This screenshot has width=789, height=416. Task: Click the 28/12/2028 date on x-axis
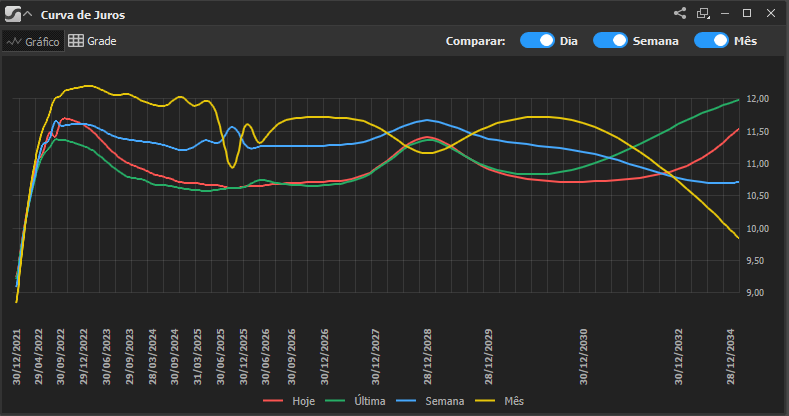pos(428,357)
